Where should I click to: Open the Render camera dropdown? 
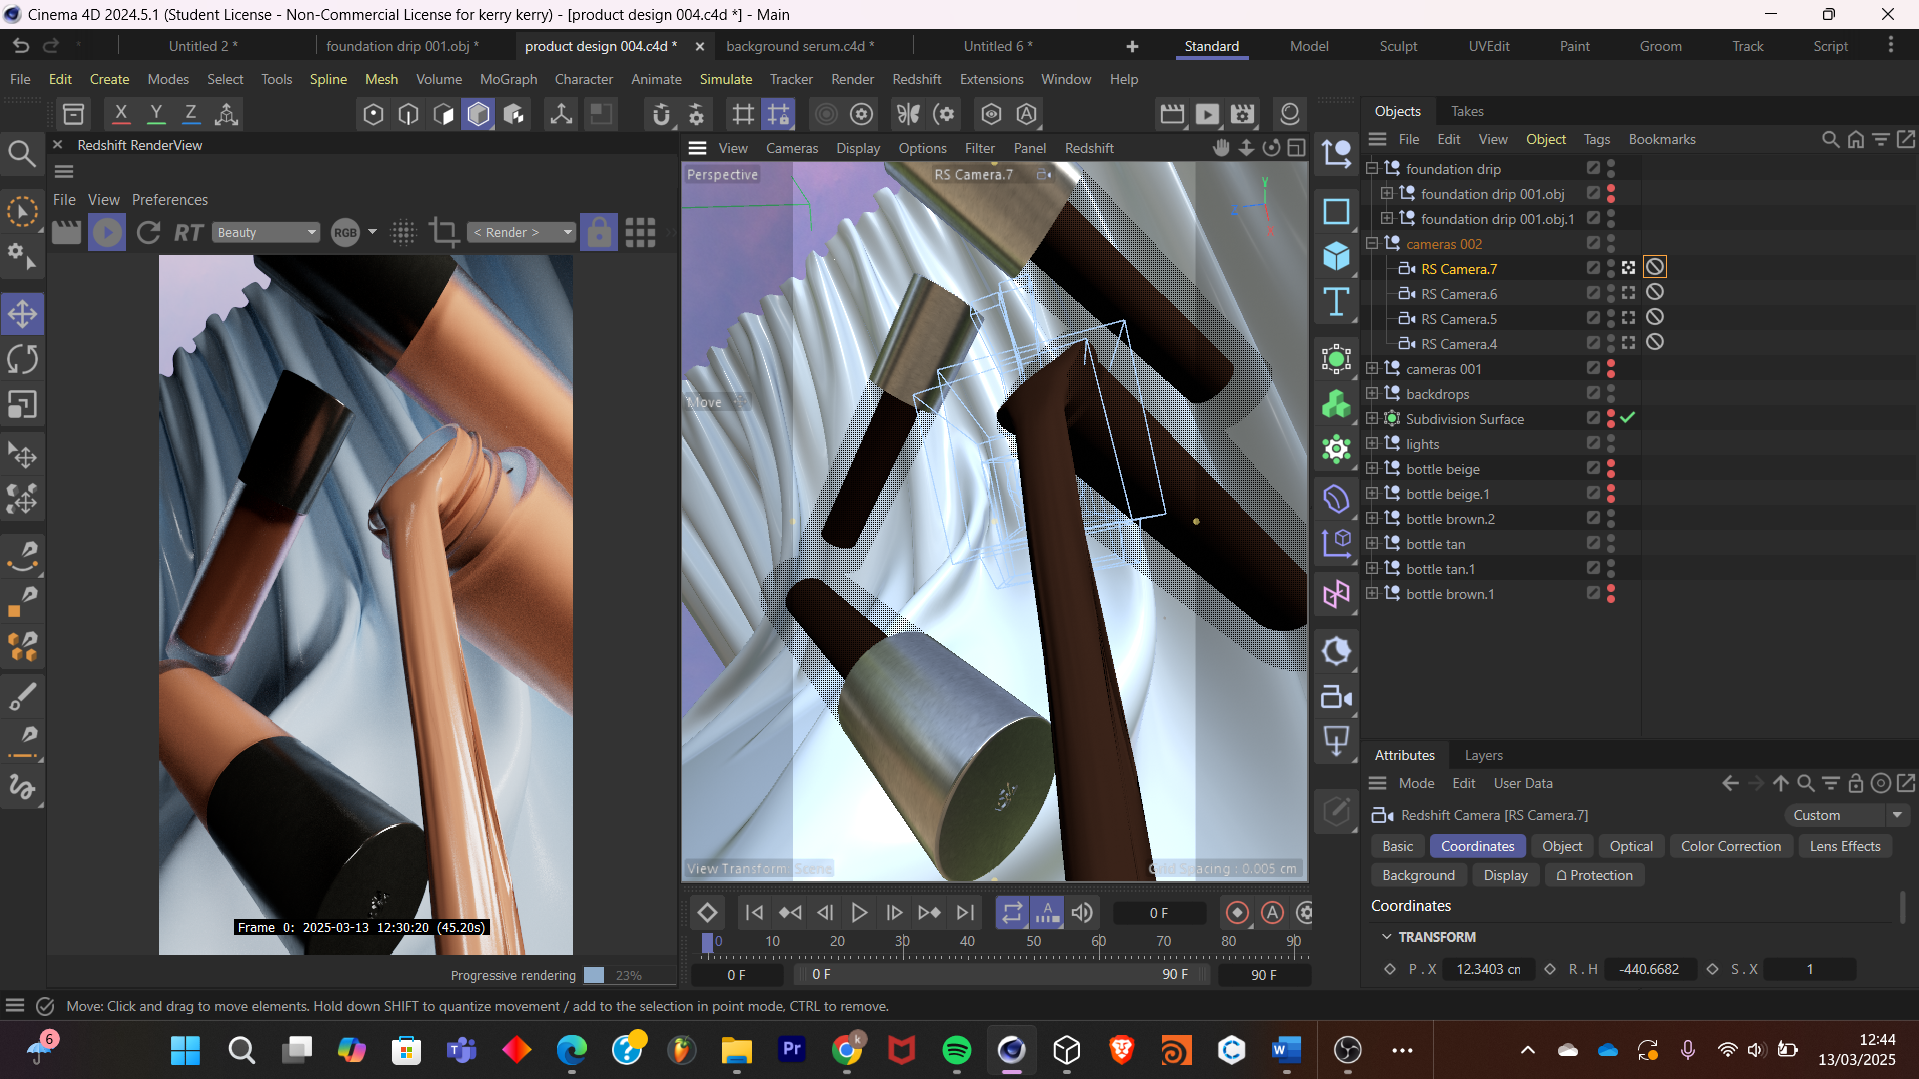521,232
